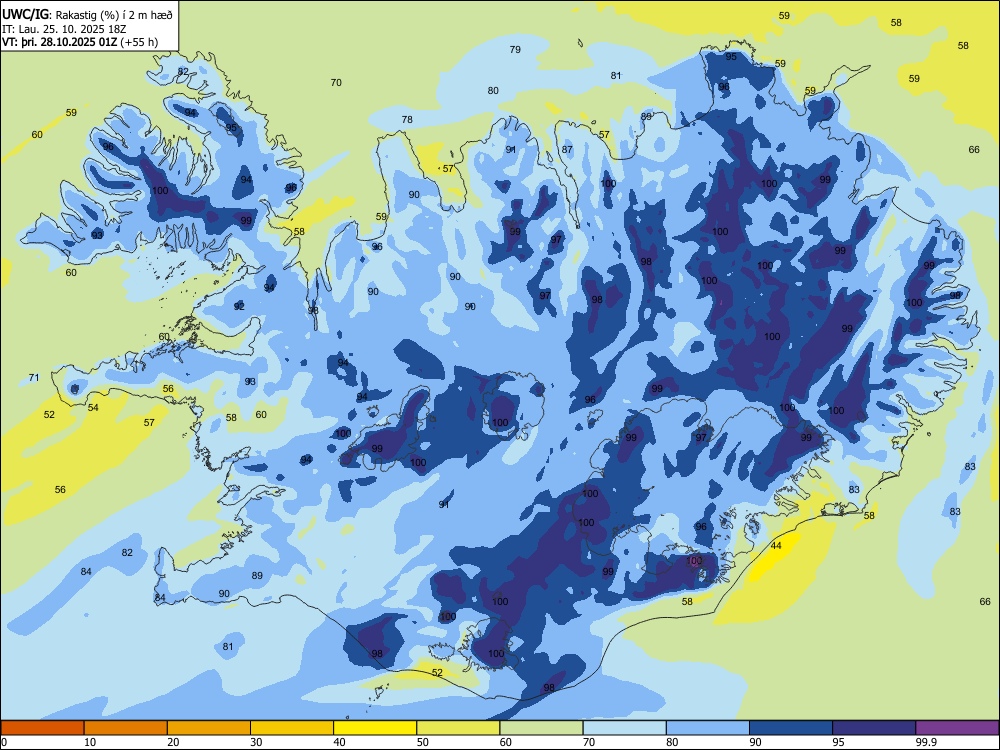The height and width of the screenshot is (750, 1000).
Task: Select the map value '79' near the top
Action: pos(515,49)
